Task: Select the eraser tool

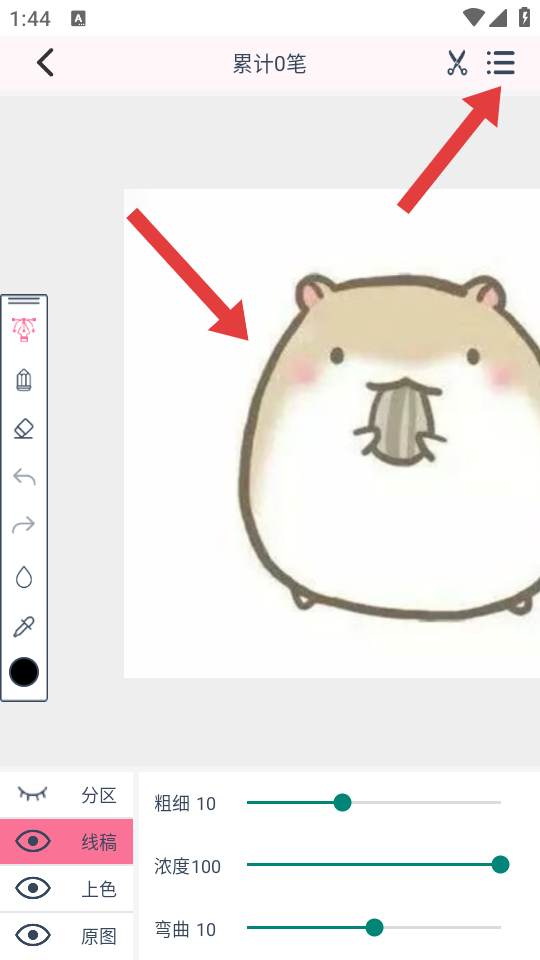Action: [24, 429]
